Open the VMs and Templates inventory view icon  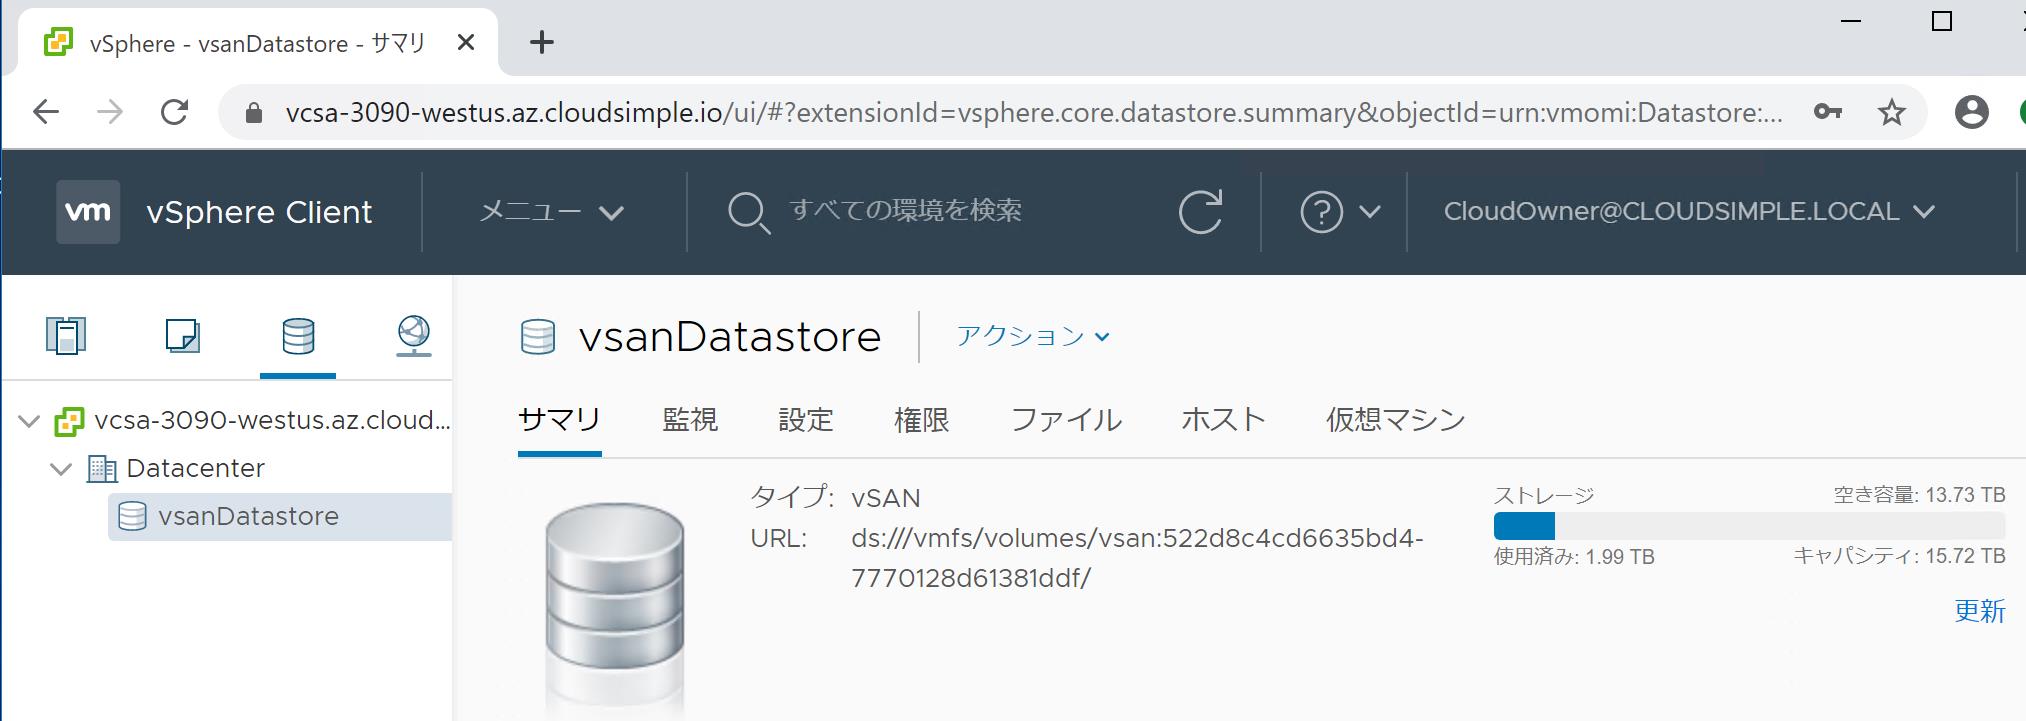182,335
